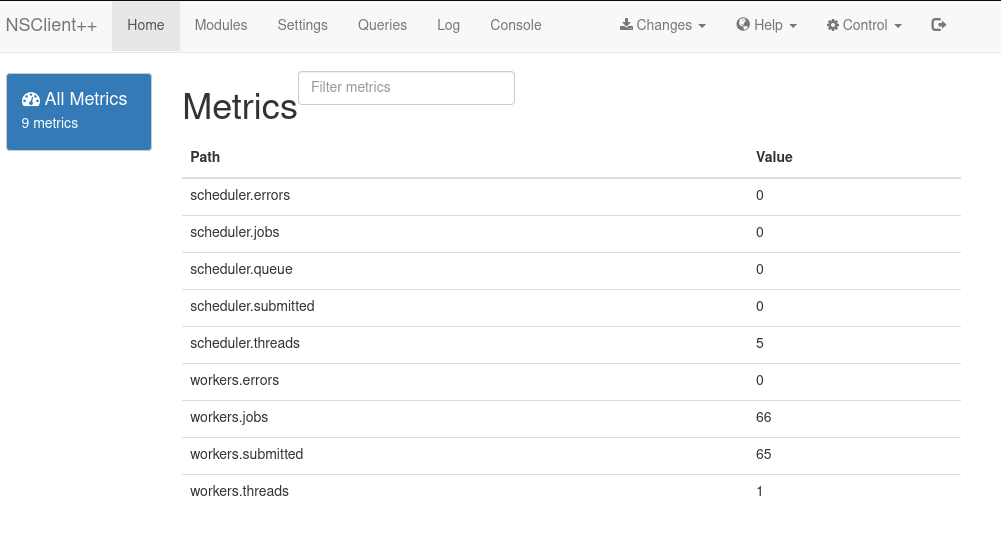
Task: Switch to the Queries tab
Action: (382, 25)
